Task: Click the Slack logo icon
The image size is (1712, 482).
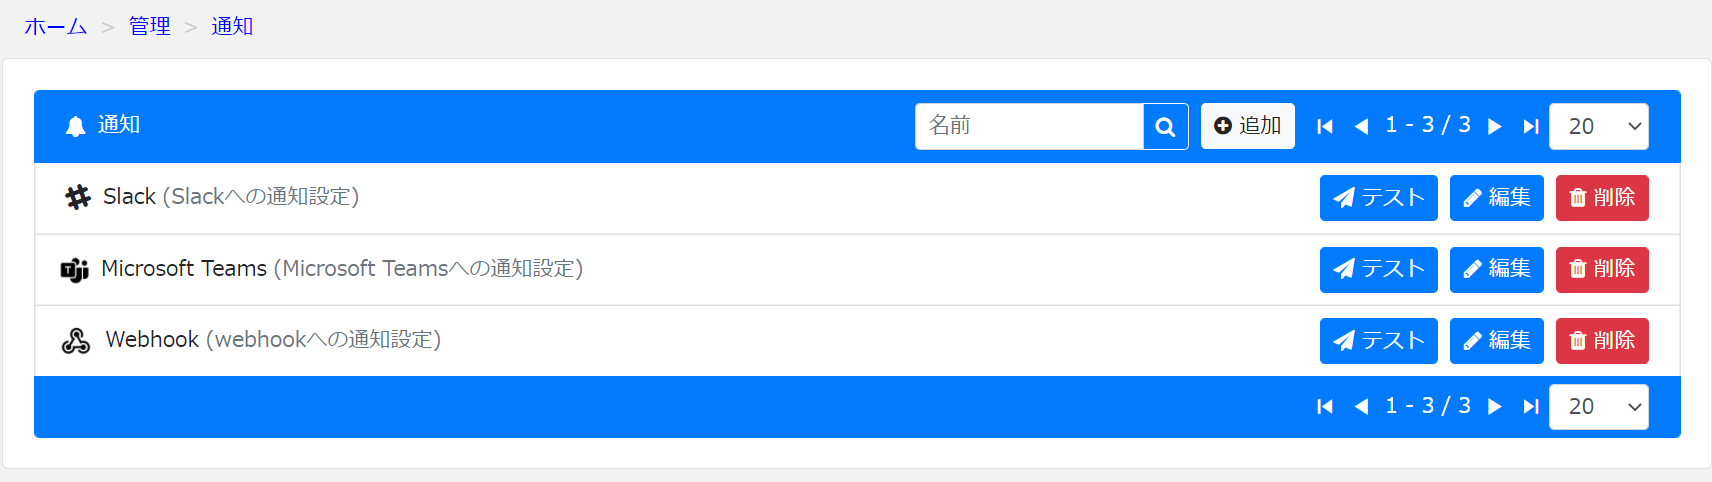Action: tap(77, 197)
